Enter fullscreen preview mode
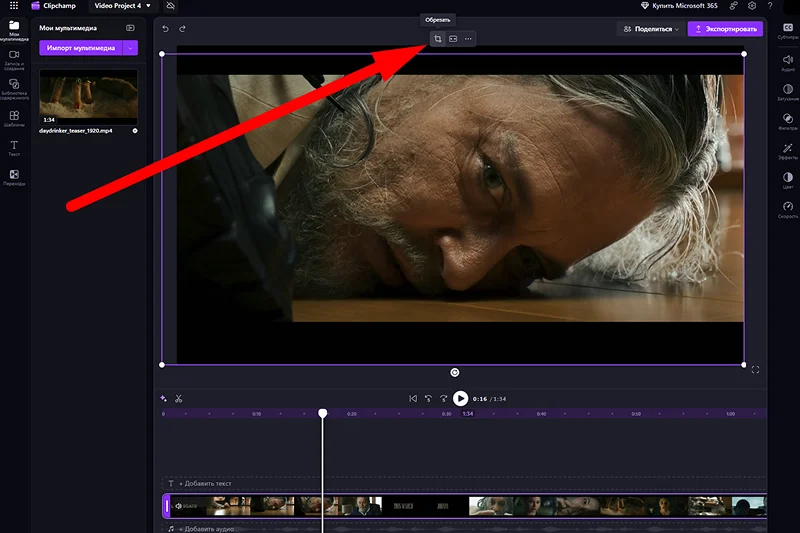The height and width of the screenshot is (533, 800). (x=755, y=370)
